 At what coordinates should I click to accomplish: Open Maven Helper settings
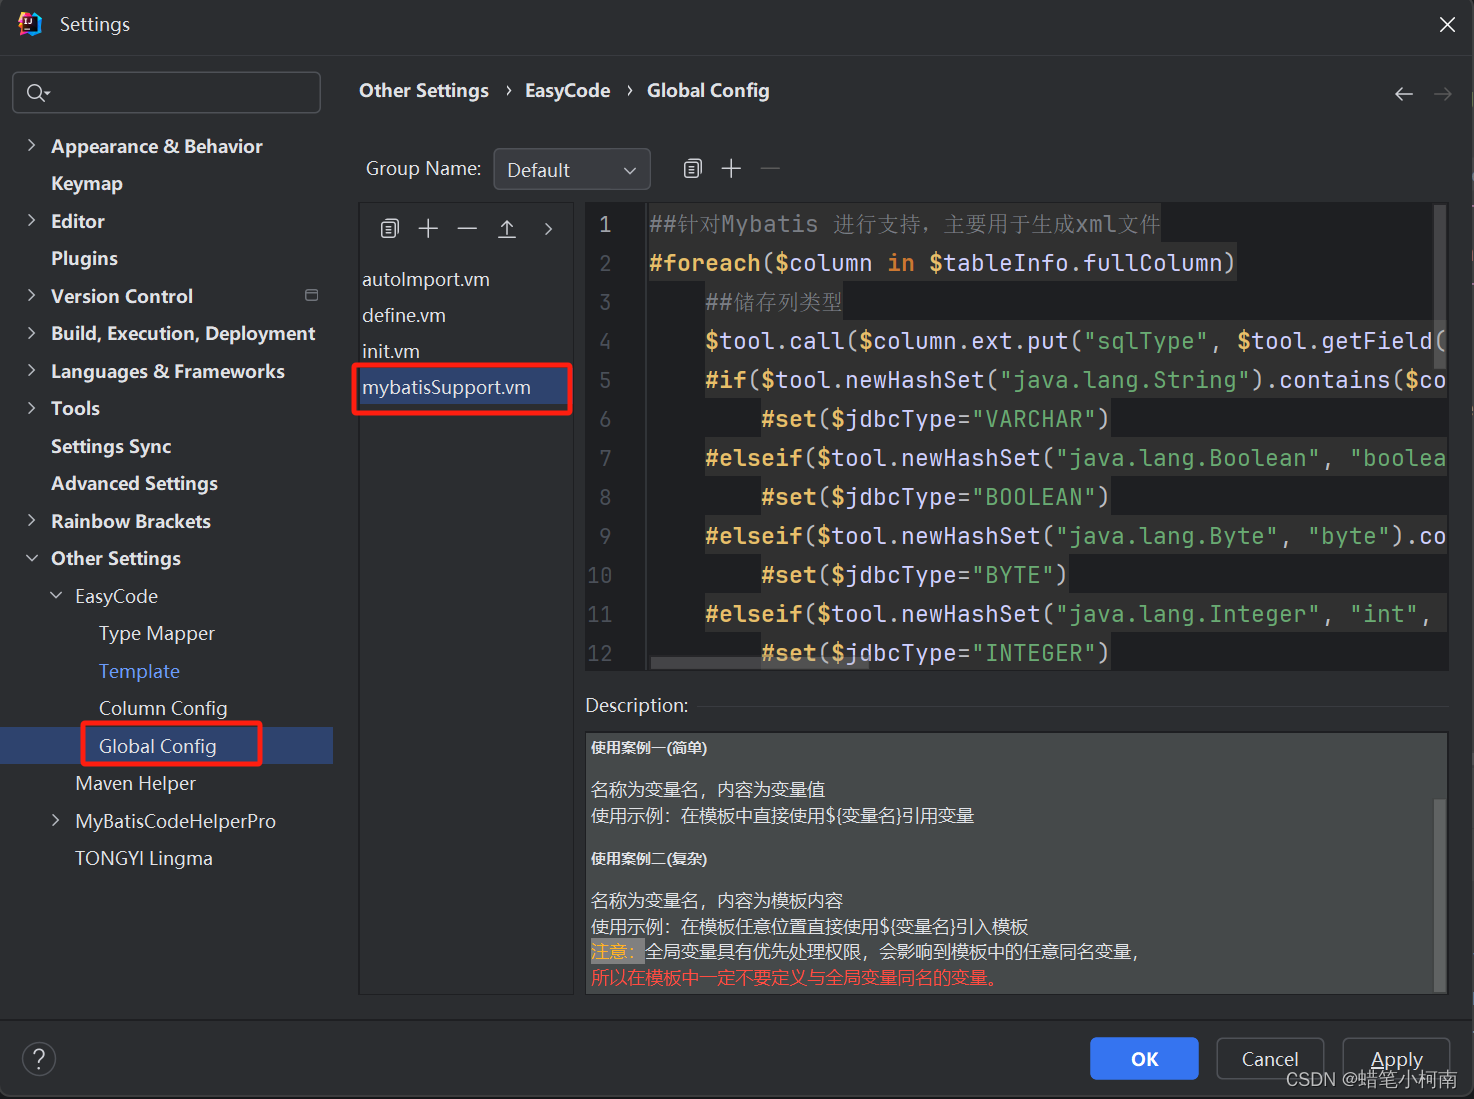pyautogui.click(x=135, y=783)
